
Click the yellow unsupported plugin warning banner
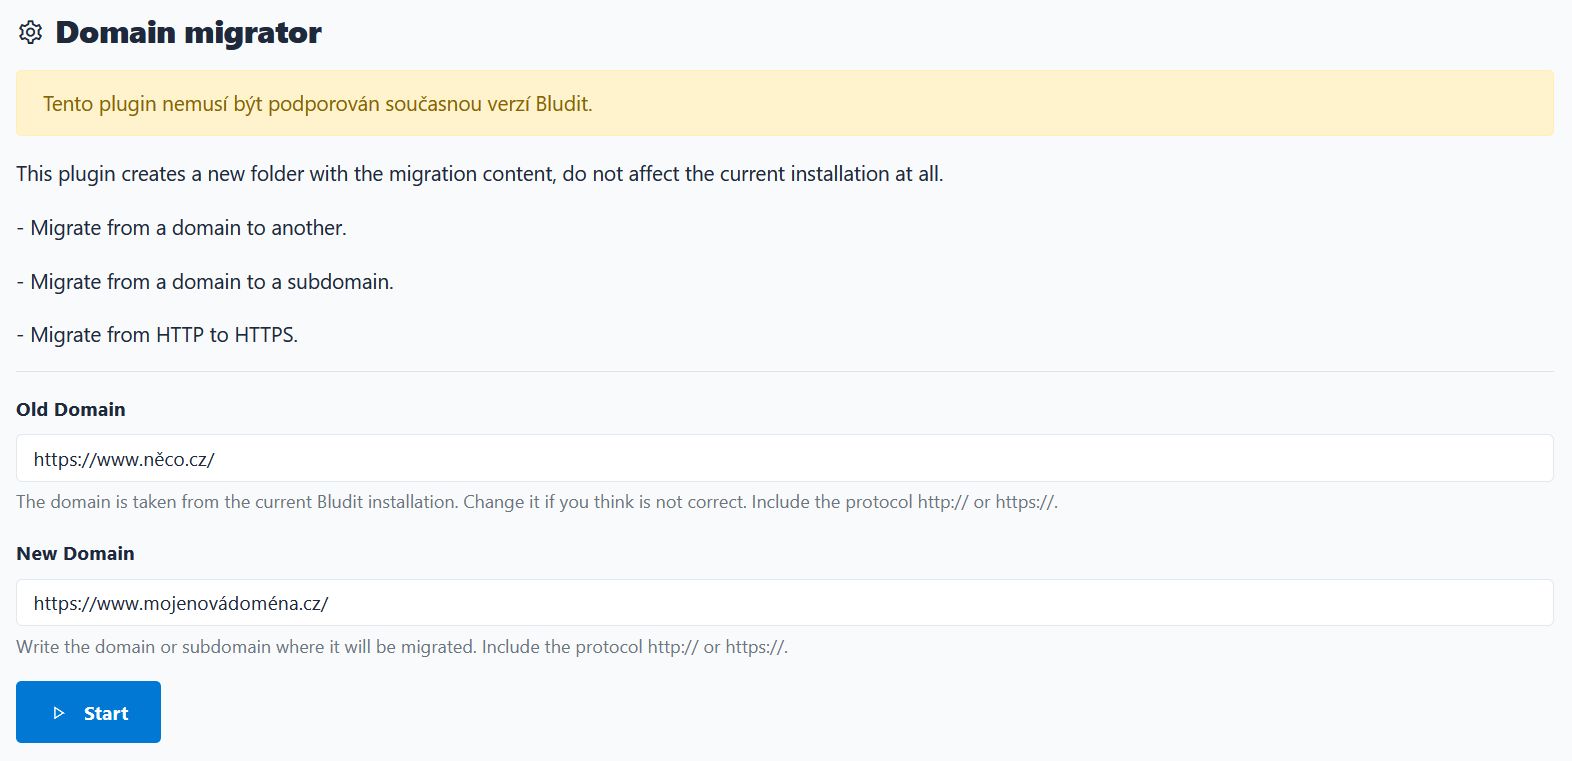coord(784,103)
